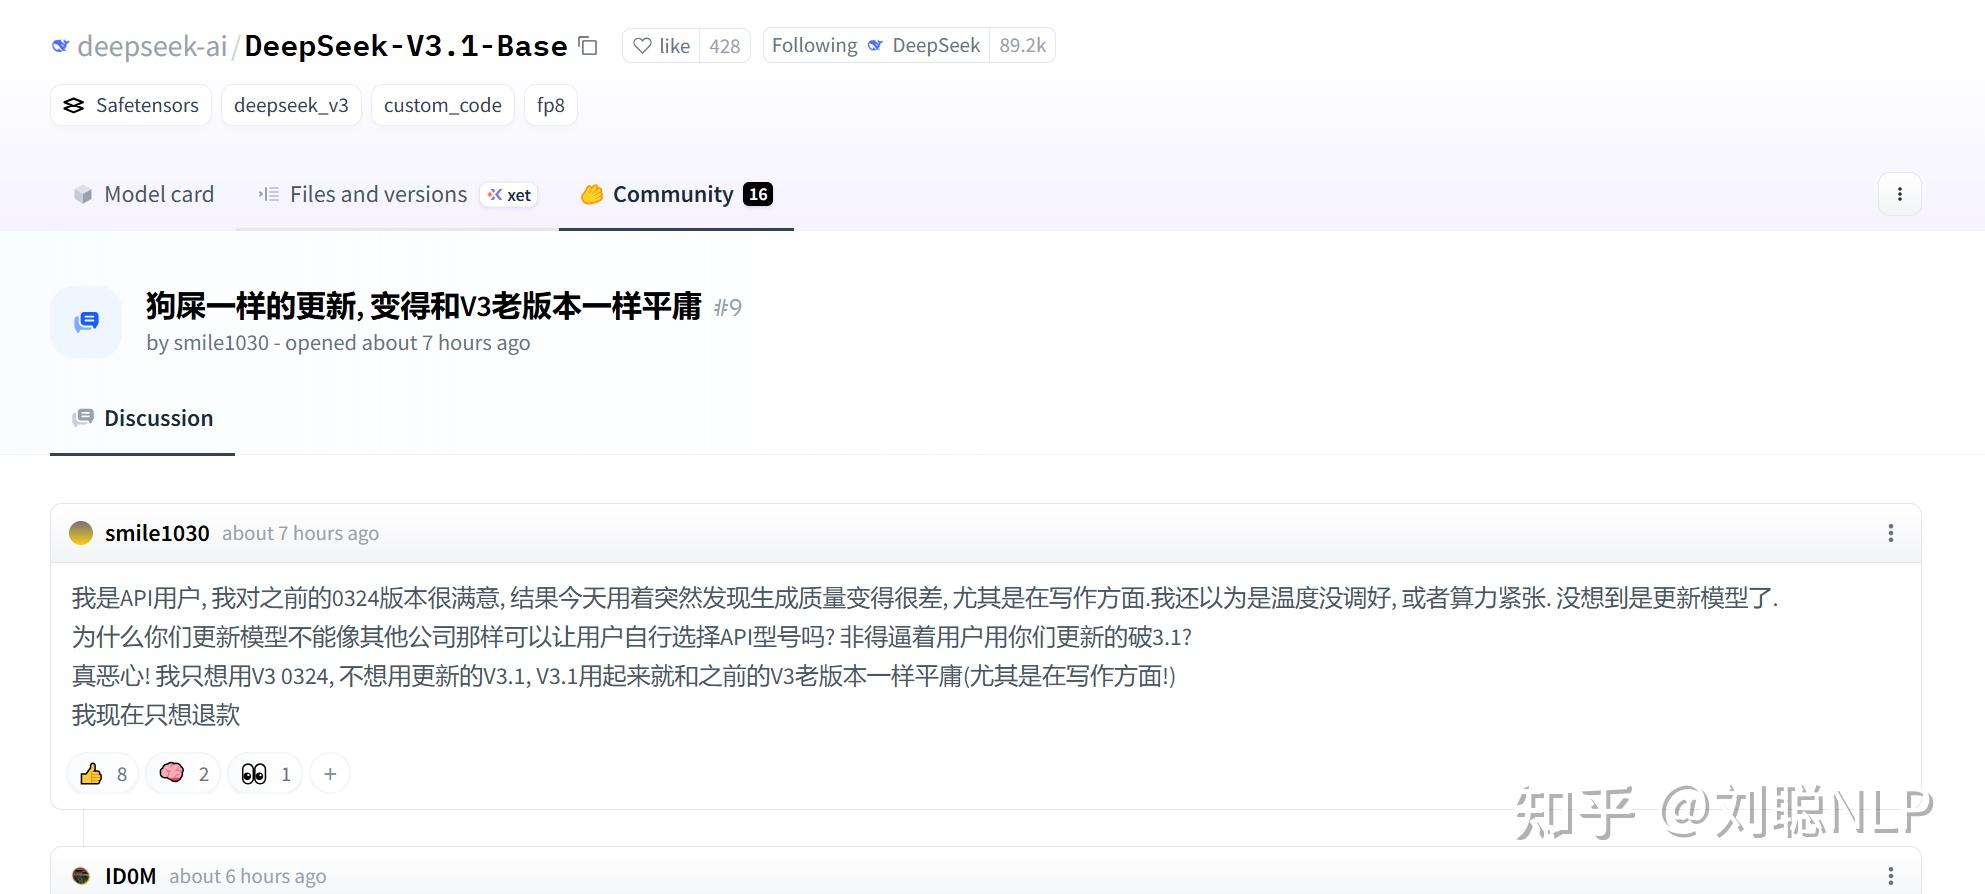Switch to the Community tab
Viewport: 1985px width, 894px height.
pyautogui.click(x=676, y=194)
